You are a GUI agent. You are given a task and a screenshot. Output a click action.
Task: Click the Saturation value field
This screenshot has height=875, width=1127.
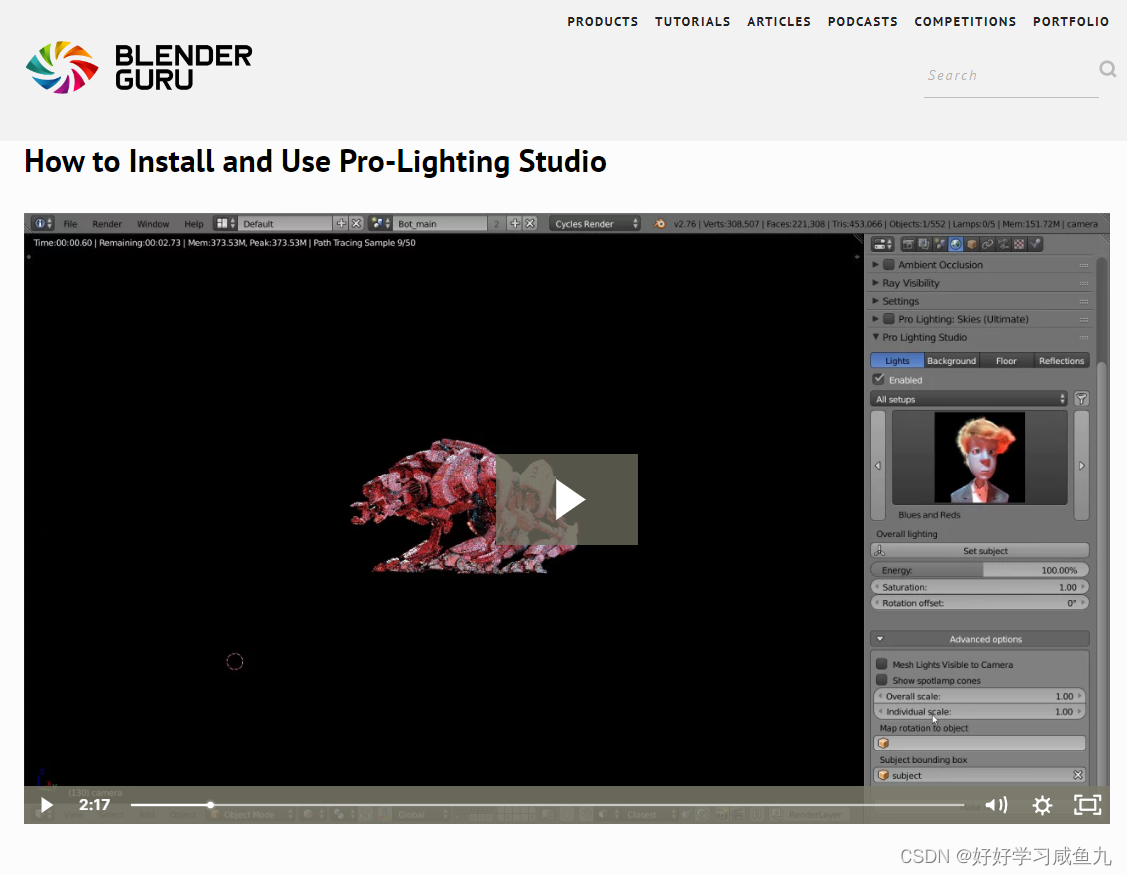tap(980, 587)
